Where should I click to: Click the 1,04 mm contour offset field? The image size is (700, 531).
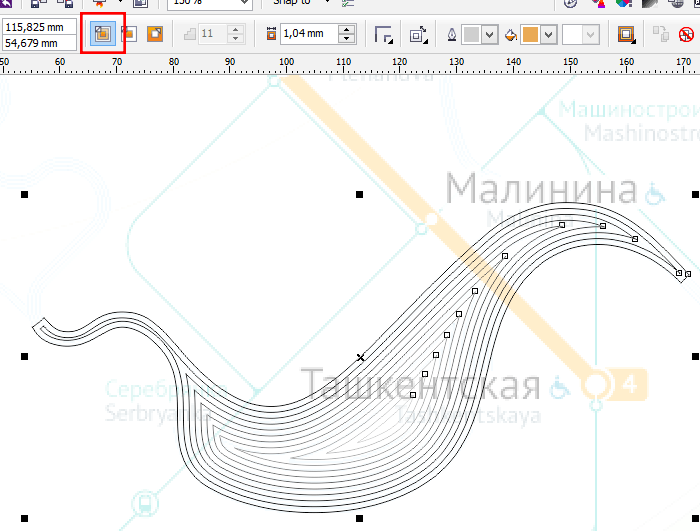click(x=308, y=35)
